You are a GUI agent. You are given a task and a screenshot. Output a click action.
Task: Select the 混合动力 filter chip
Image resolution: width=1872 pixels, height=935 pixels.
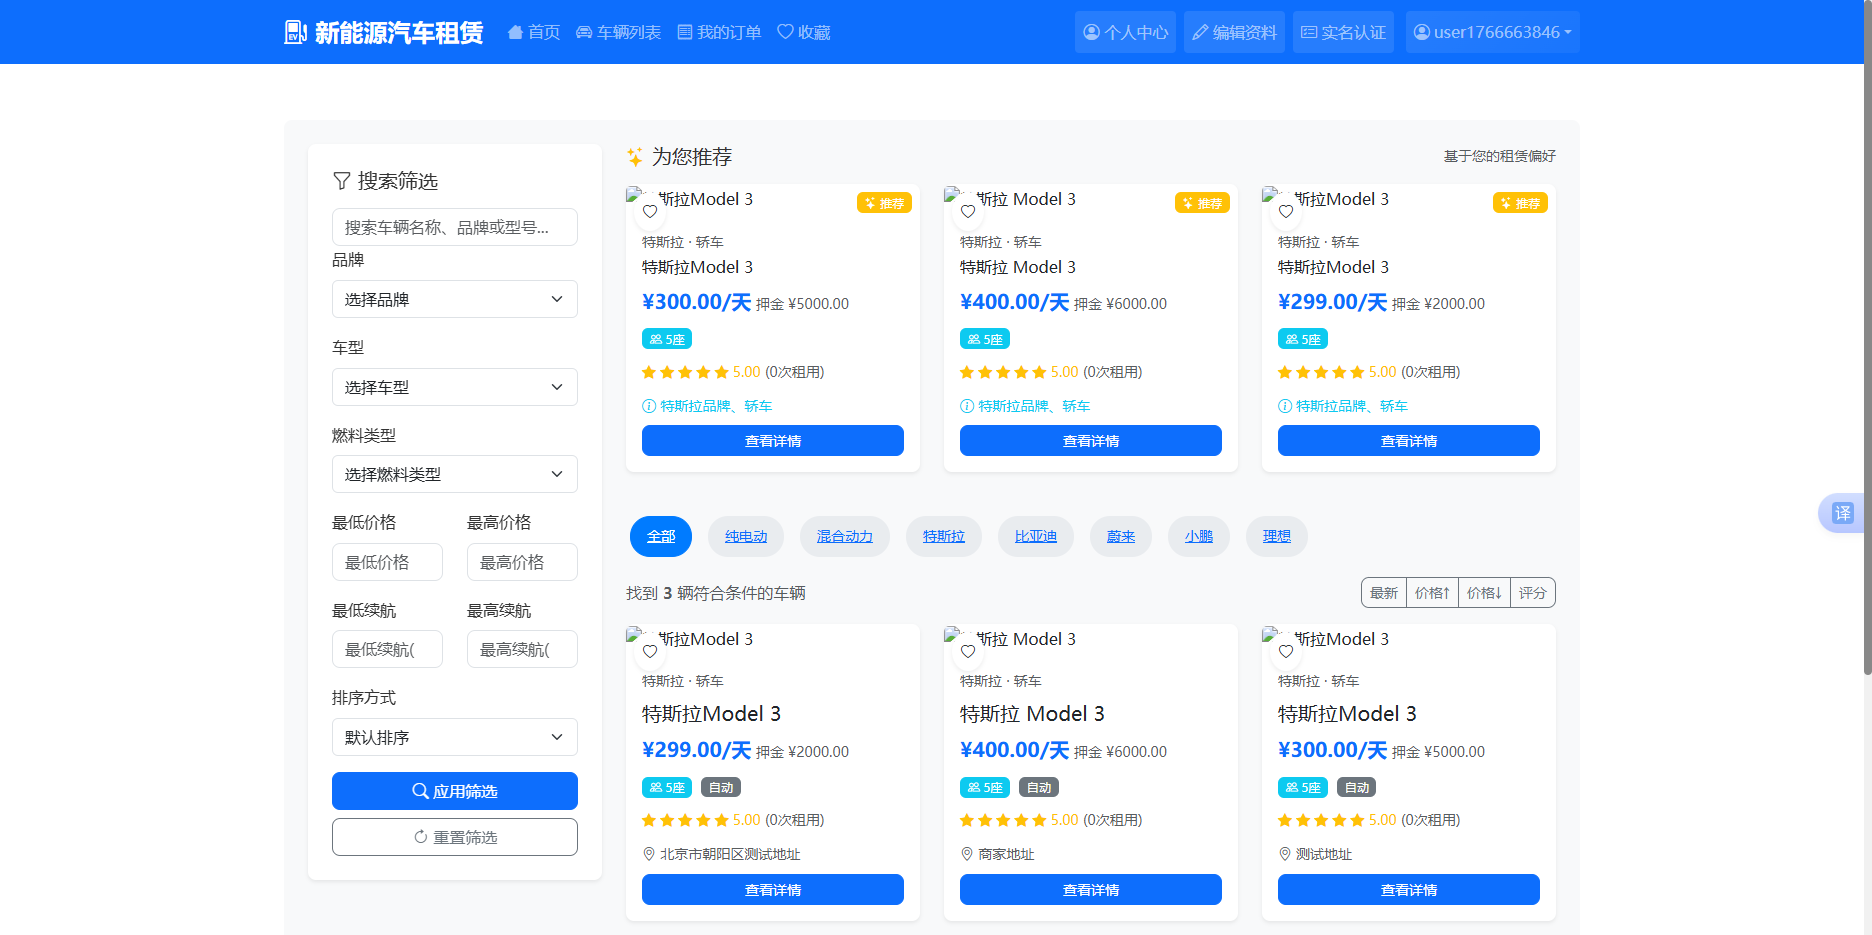click(845, 536)
